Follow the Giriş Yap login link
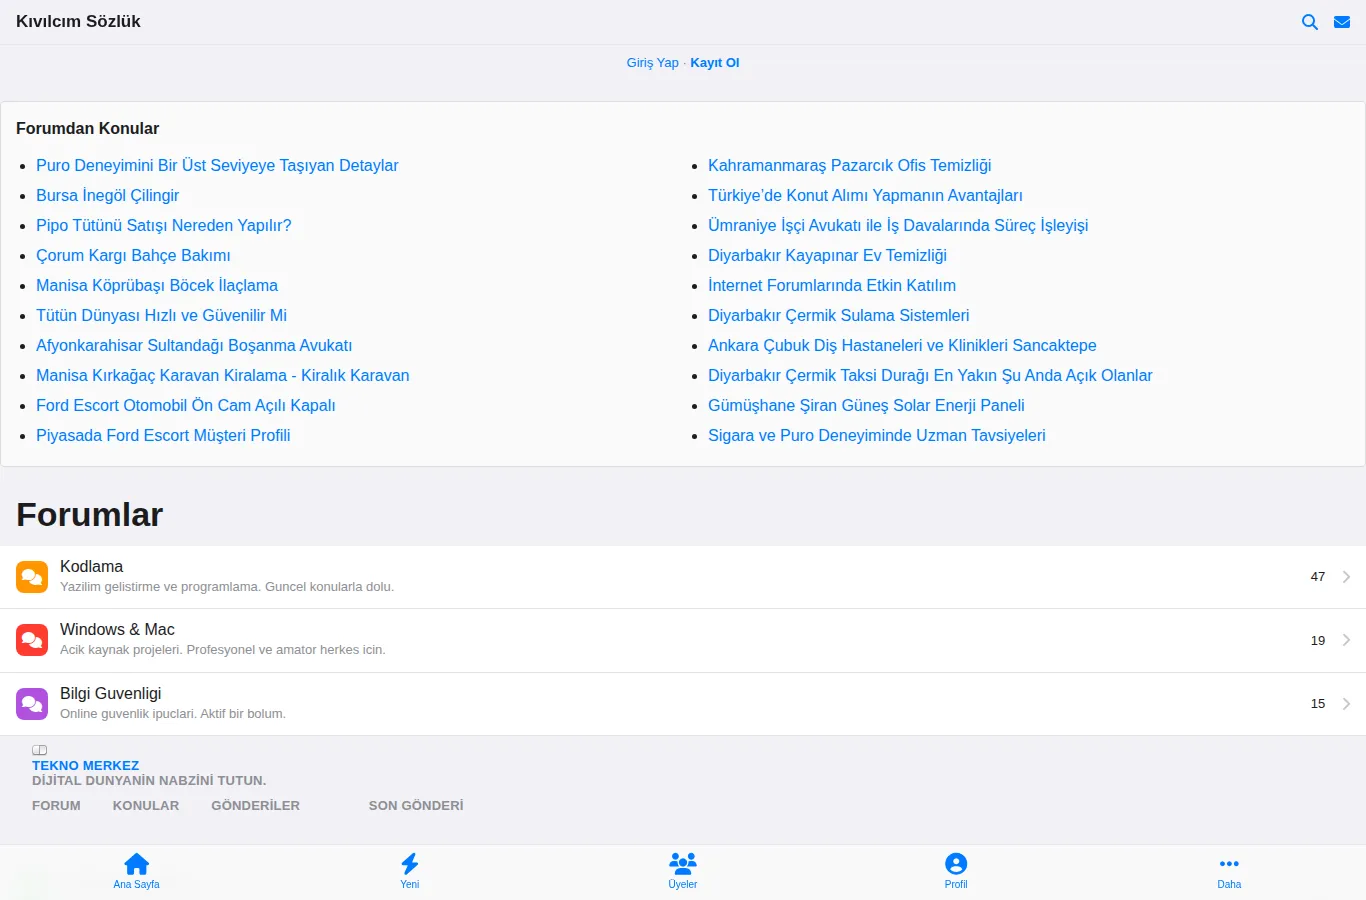Viewport: 1366px width, 900px height. (x=653, y=62)
